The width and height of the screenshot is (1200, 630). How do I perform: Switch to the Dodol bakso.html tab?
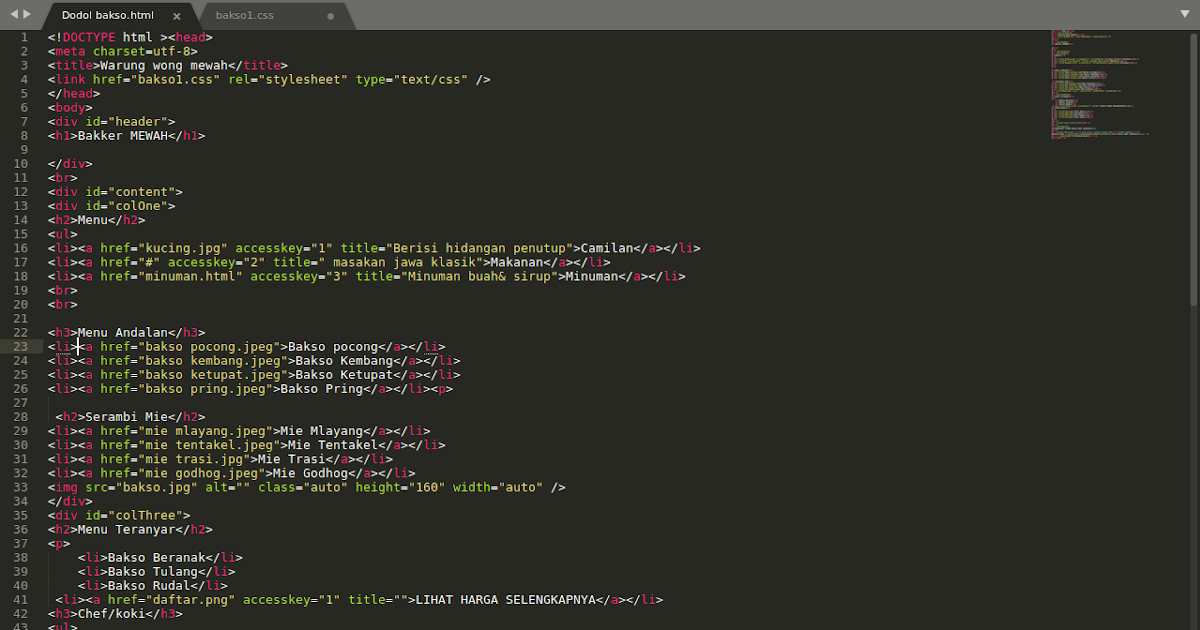pos(108,16)
